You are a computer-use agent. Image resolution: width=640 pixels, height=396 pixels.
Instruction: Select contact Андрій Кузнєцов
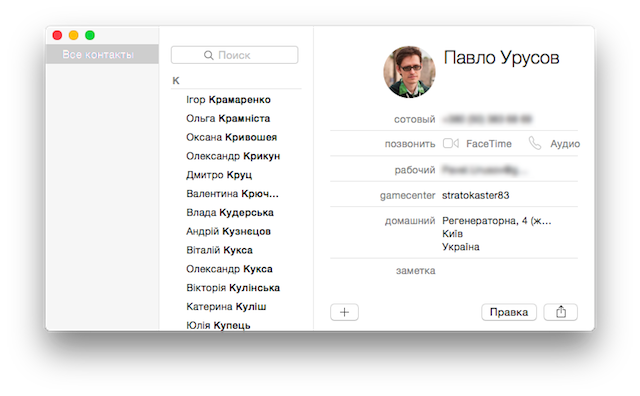pyautogui.click(x=228, y=231)
